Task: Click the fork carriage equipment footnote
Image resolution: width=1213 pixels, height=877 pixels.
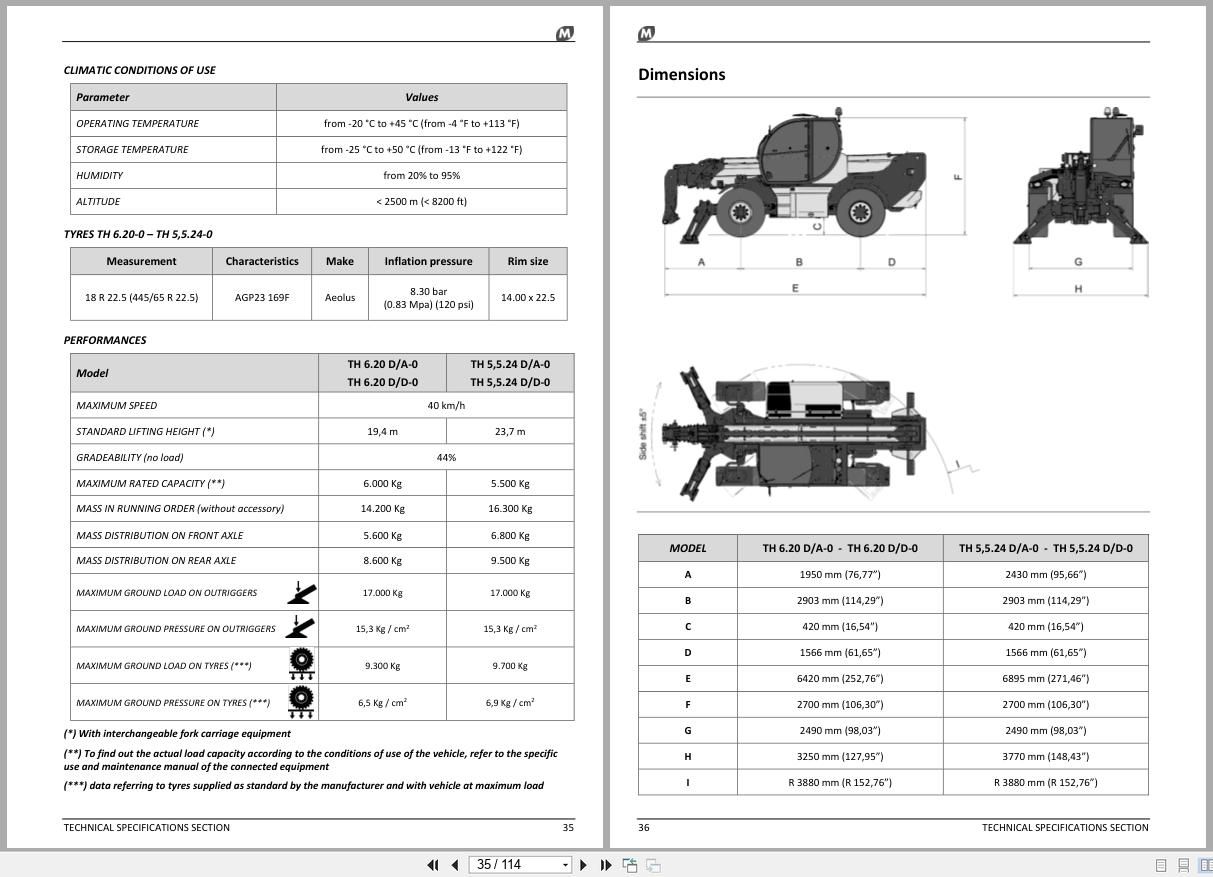Action: coord(177,733)
